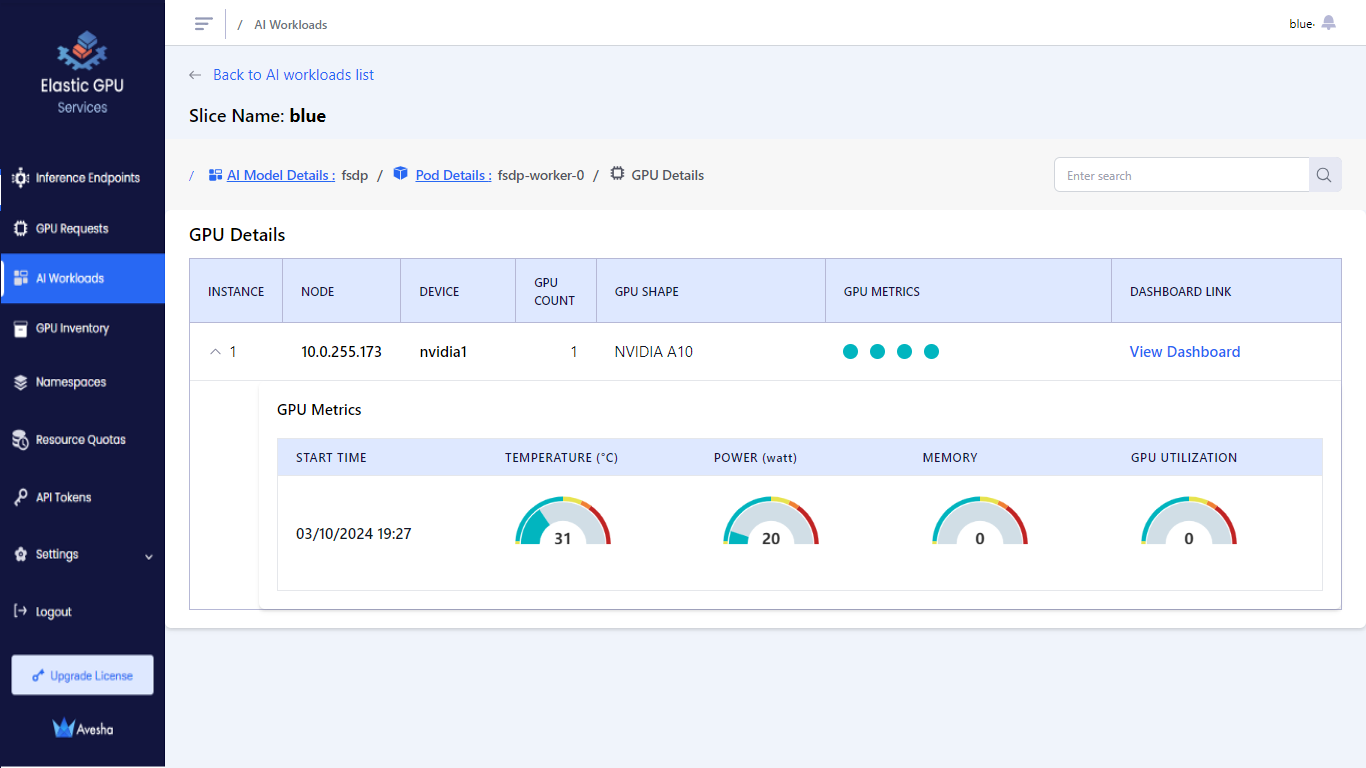
Task: Click the Elastic GPU Services logo
Action: [x=82, y=72]
